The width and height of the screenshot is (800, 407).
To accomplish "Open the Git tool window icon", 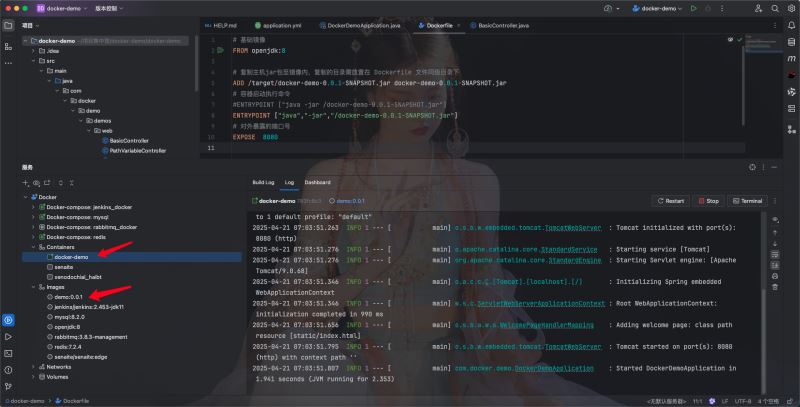I will point(8,386).
